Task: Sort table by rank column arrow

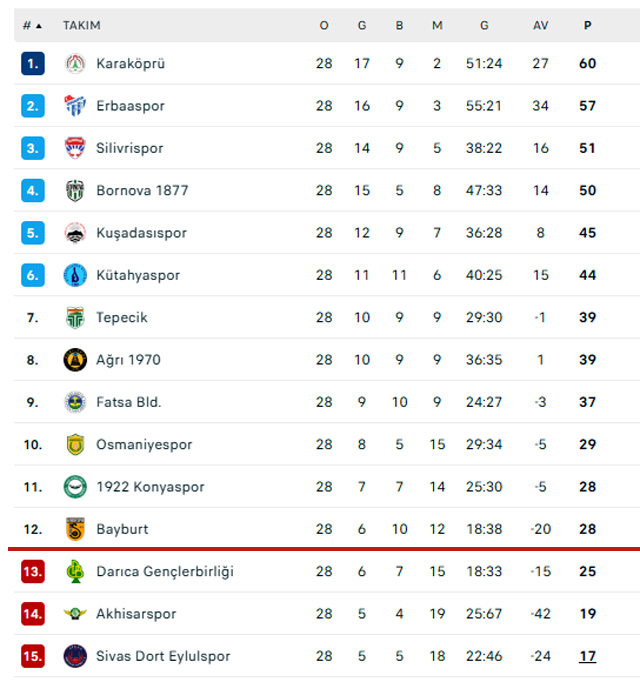Action: point(39,26)
